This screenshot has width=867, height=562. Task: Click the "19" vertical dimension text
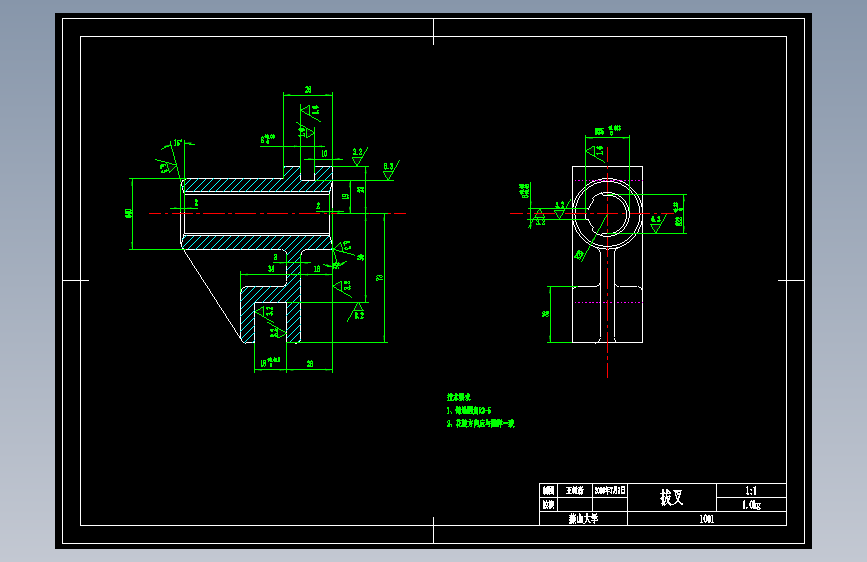[345, 196]
